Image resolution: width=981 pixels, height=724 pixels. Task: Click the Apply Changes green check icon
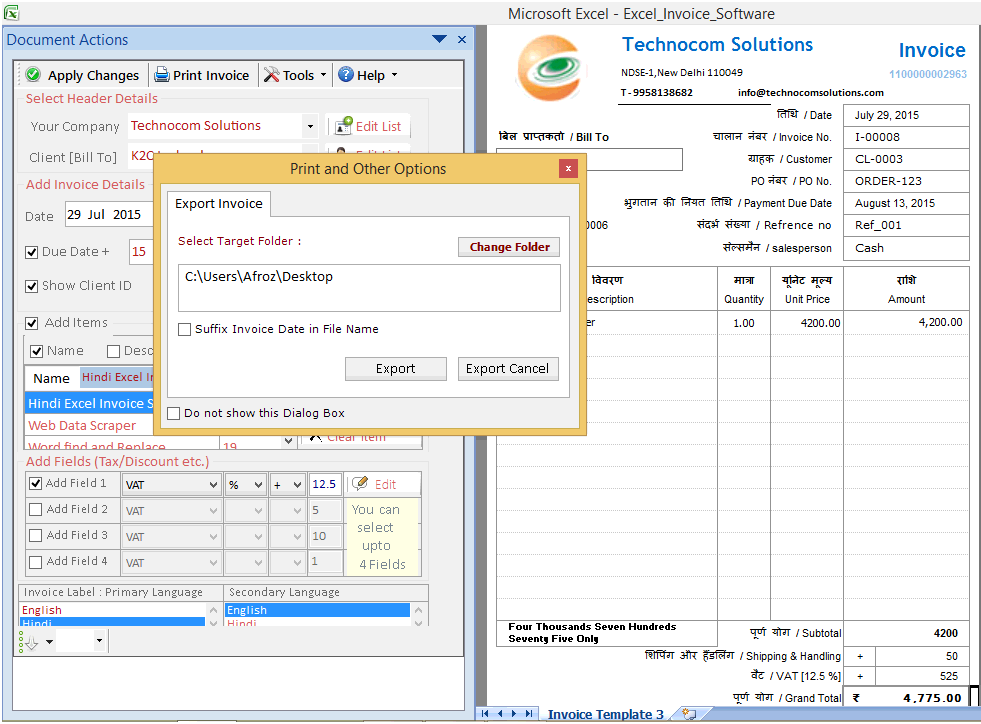33,74
